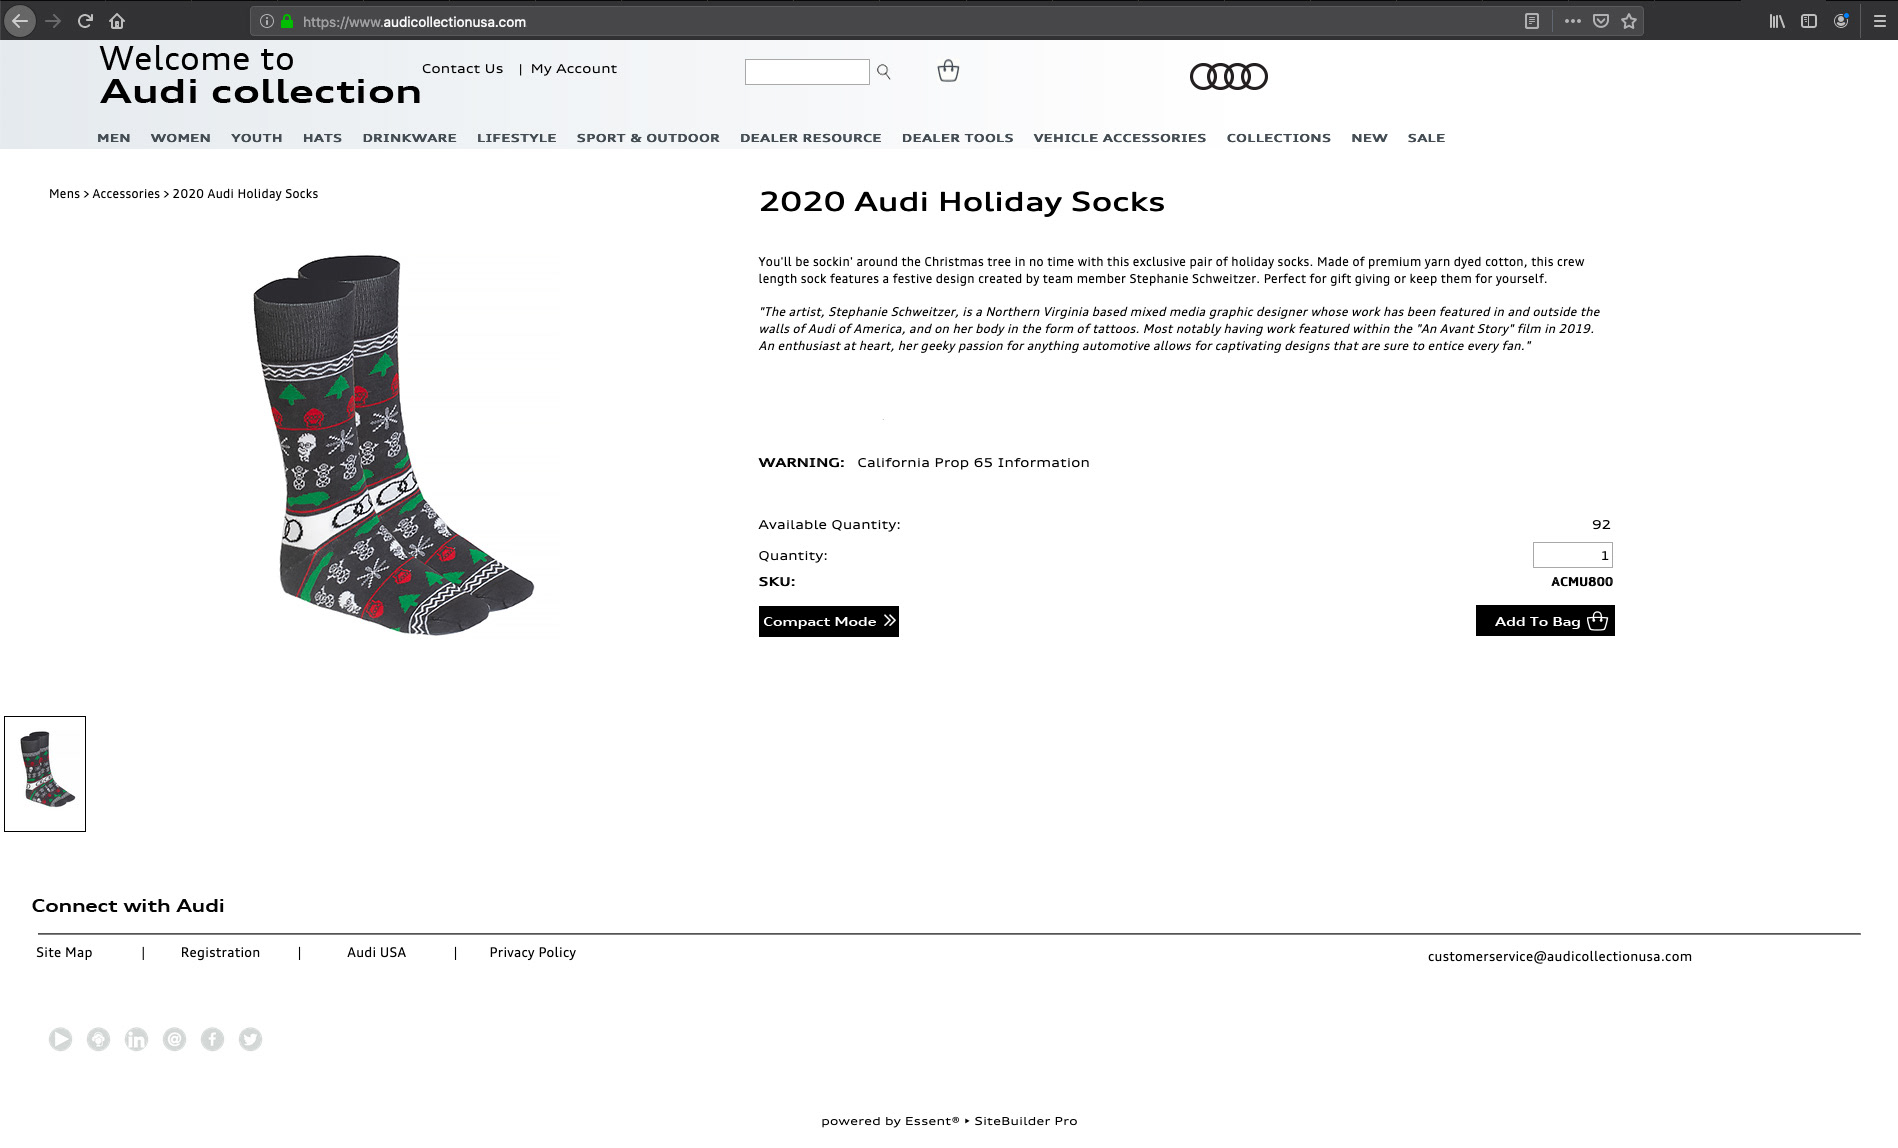This screenshot has height=1148, width=1898.
Task: Toggle the browser reader view icon
Action: tap(1531, 21)
